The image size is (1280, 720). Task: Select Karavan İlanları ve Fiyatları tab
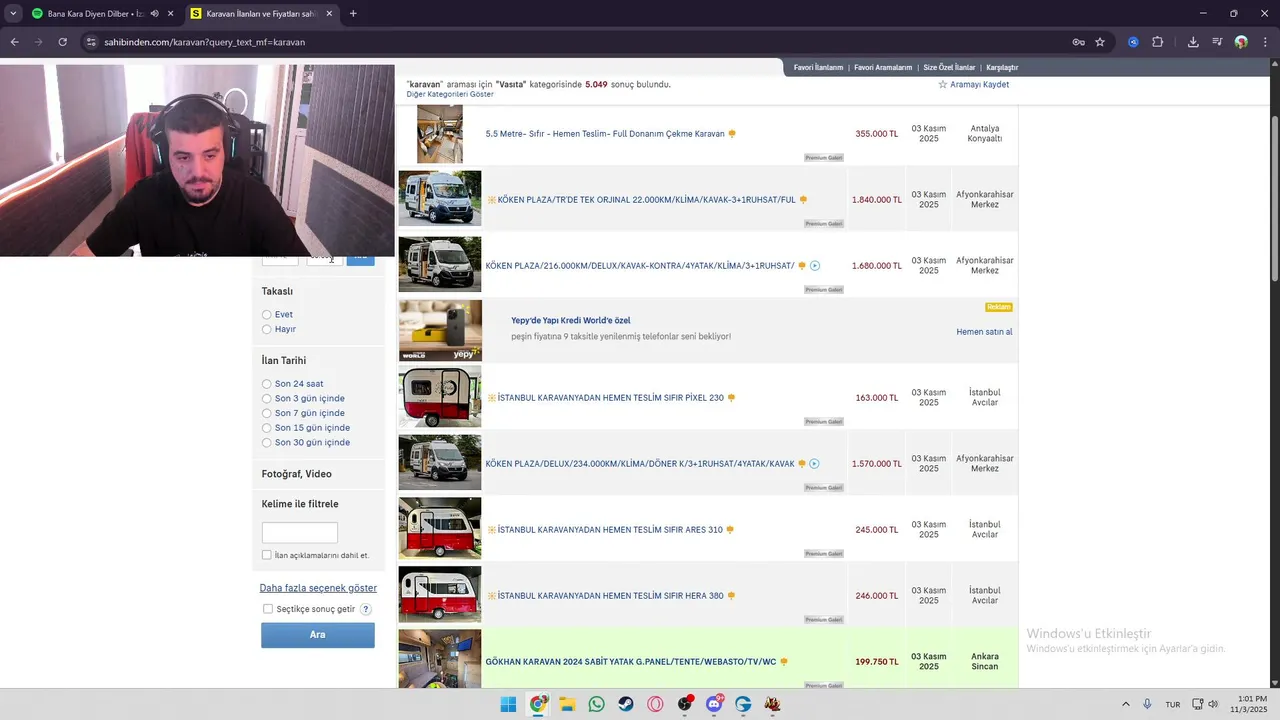click(x=260, y=14)
